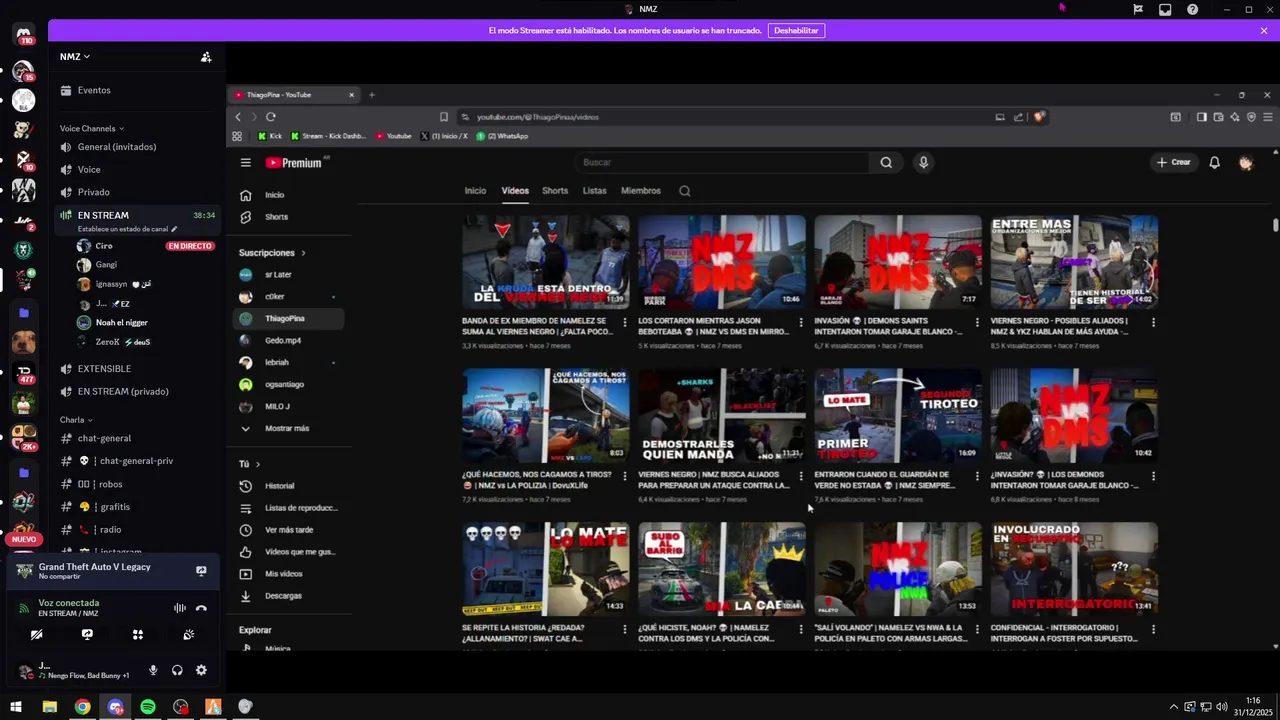Click the YouTube Premium logo
Screen dimensions: 1280x720
tap(294, 162)
